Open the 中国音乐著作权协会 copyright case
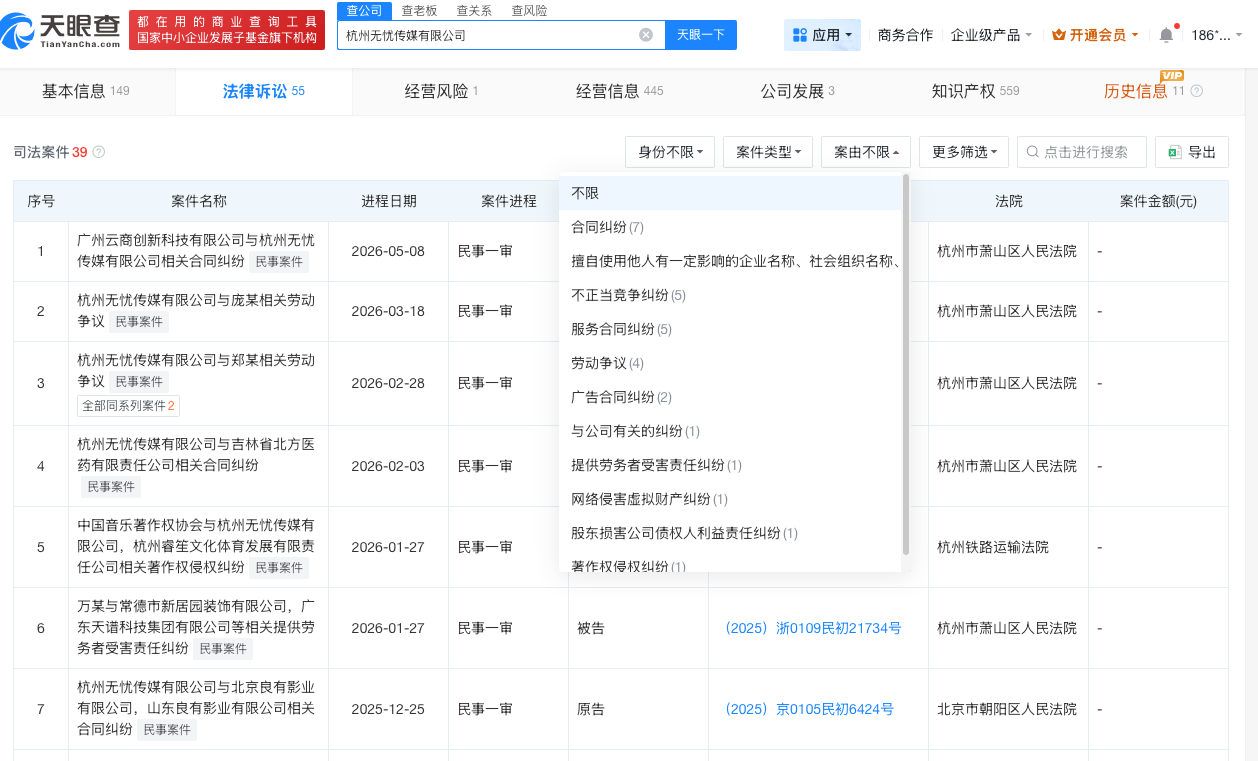1258x761 pixels. (196, 546)
